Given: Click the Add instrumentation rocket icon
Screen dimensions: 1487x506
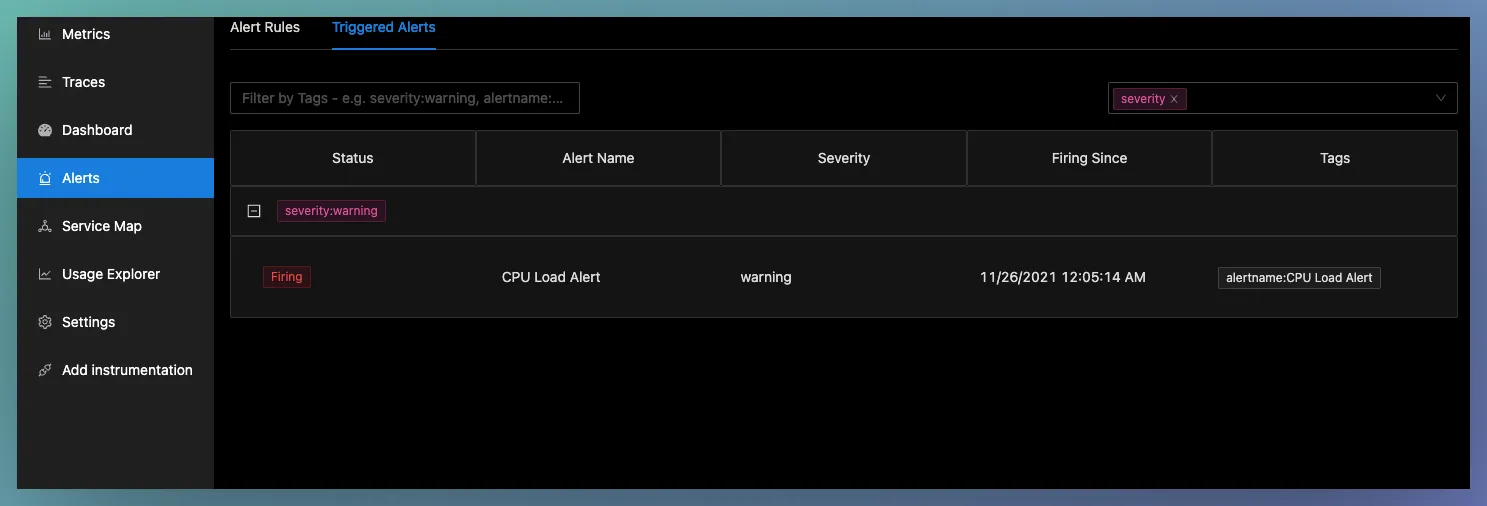Looking at the screenshot, I should (x=44, y=370).
